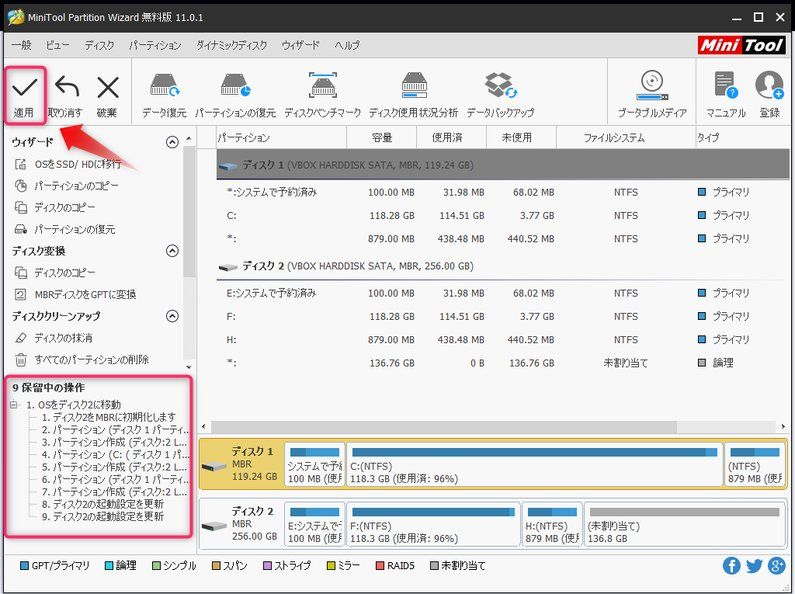This screenshot has width=795, height=594.
Task: Choose ディスクのコピー under the ディスク変換 section
Action: coord(55,273)
